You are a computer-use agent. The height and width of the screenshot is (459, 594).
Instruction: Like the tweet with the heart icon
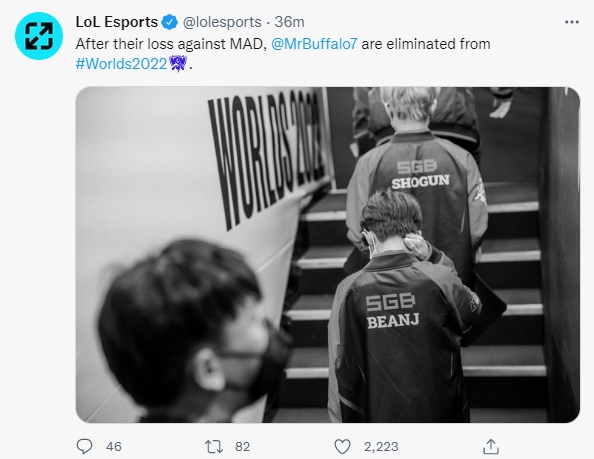[342, 447]
